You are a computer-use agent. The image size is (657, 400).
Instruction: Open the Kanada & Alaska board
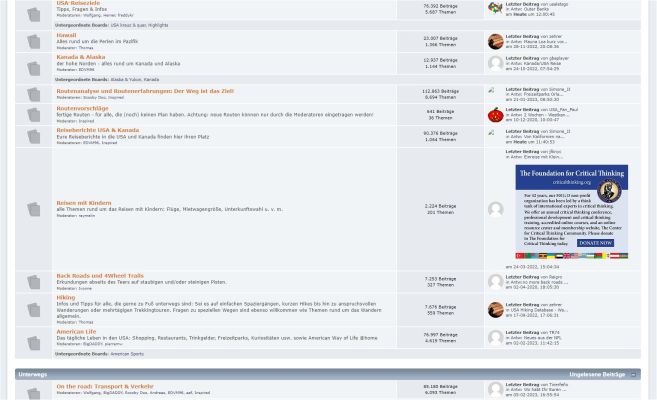[81, 57]
